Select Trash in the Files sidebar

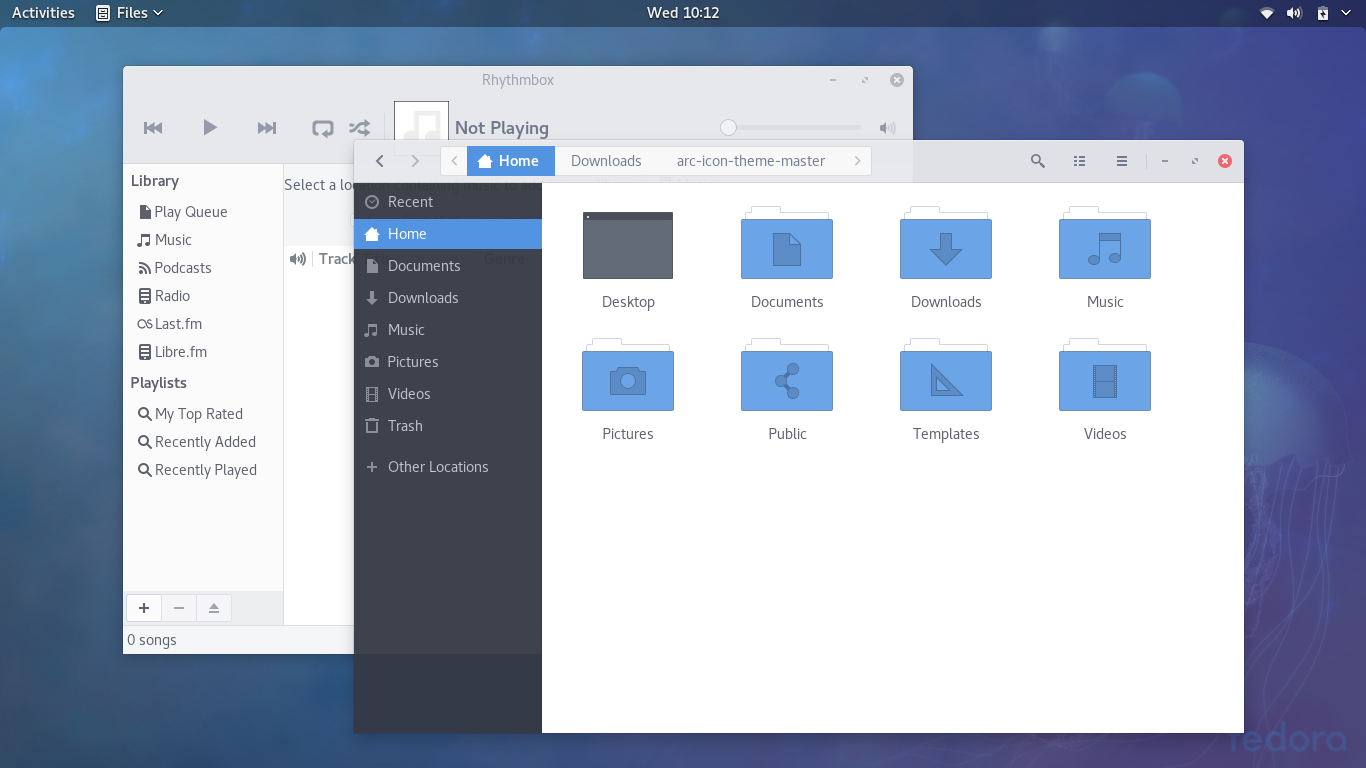click(405, 426)
